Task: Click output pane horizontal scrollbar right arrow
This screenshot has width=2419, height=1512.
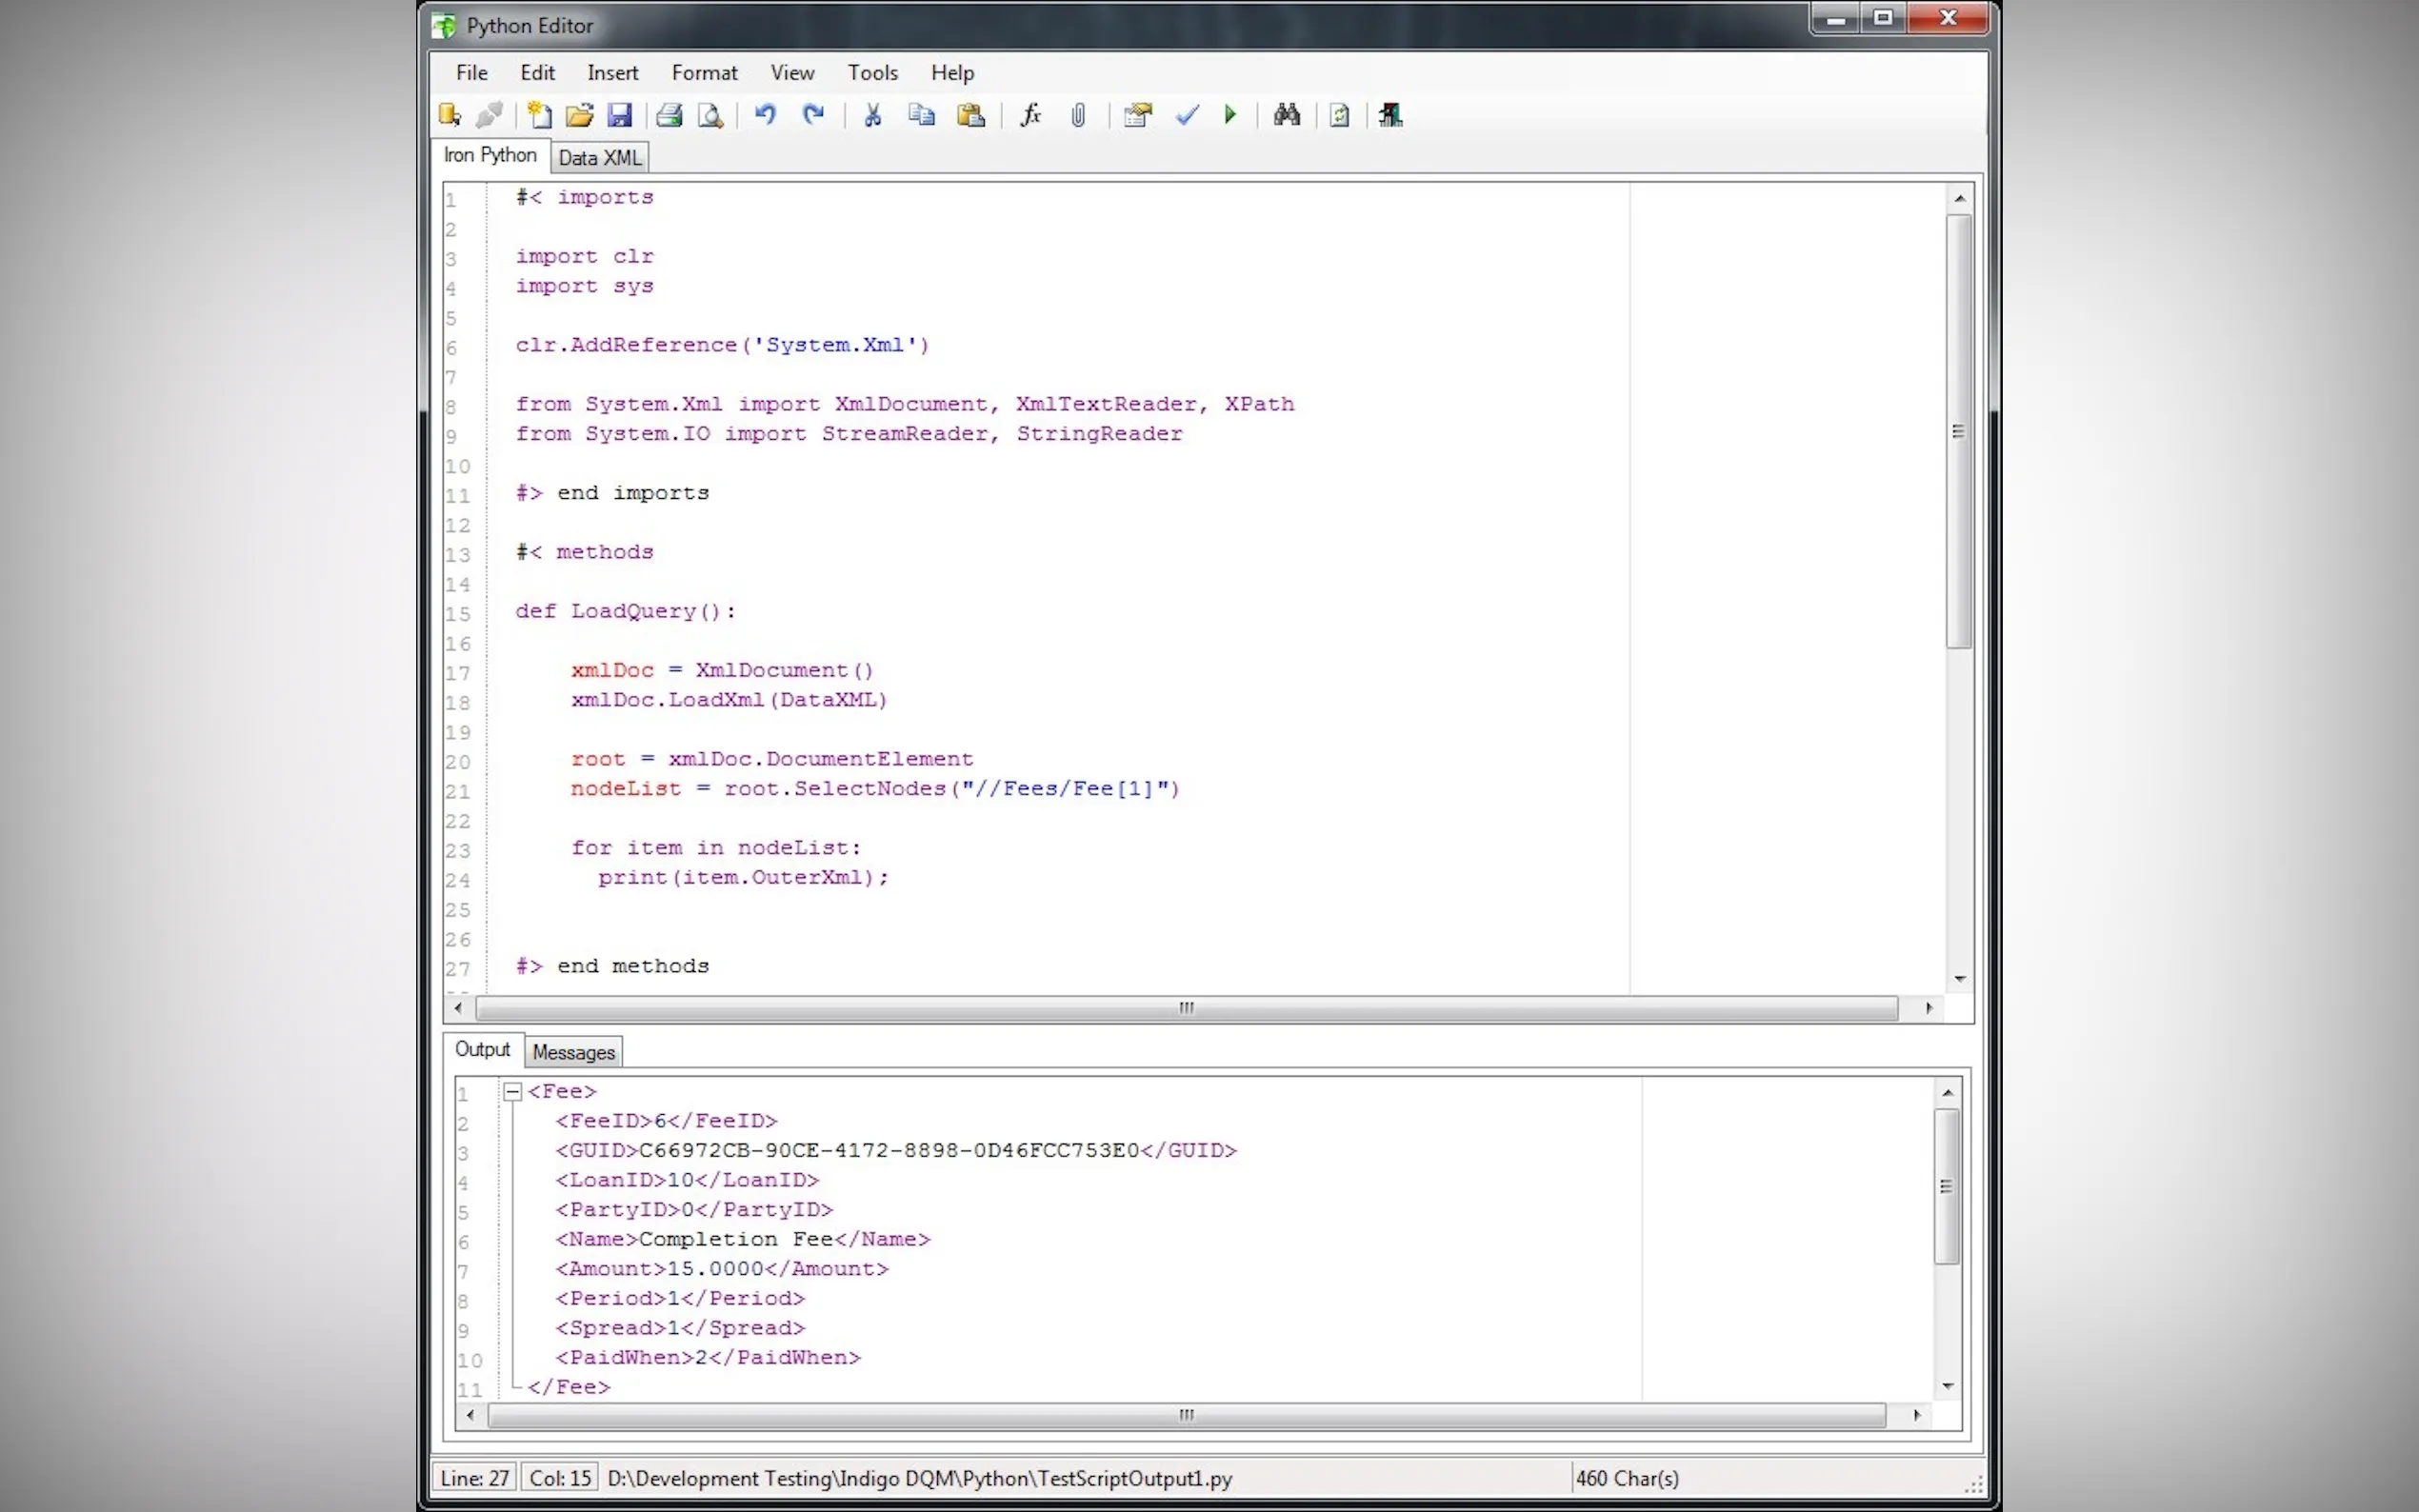Action: coord(1916,1414)
